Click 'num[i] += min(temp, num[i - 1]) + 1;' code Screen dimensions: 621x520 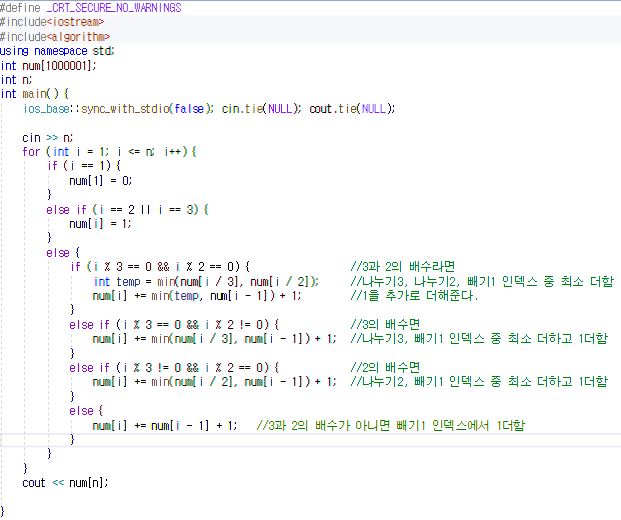click(197, 296)
